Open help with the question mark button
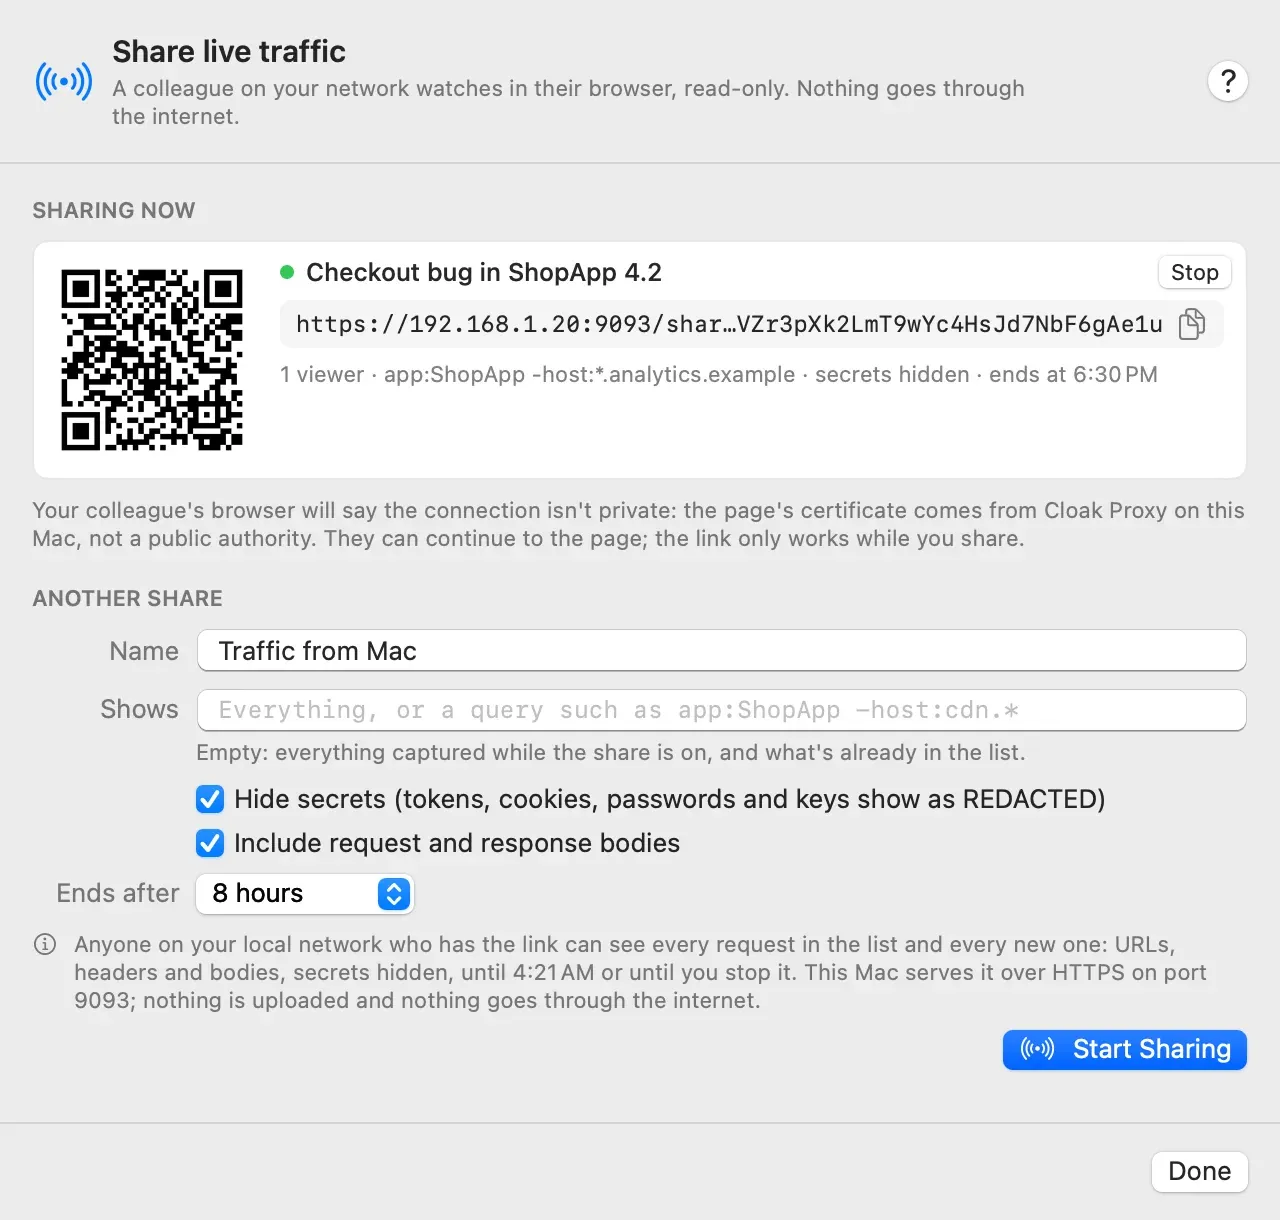 pos(1228,81)
